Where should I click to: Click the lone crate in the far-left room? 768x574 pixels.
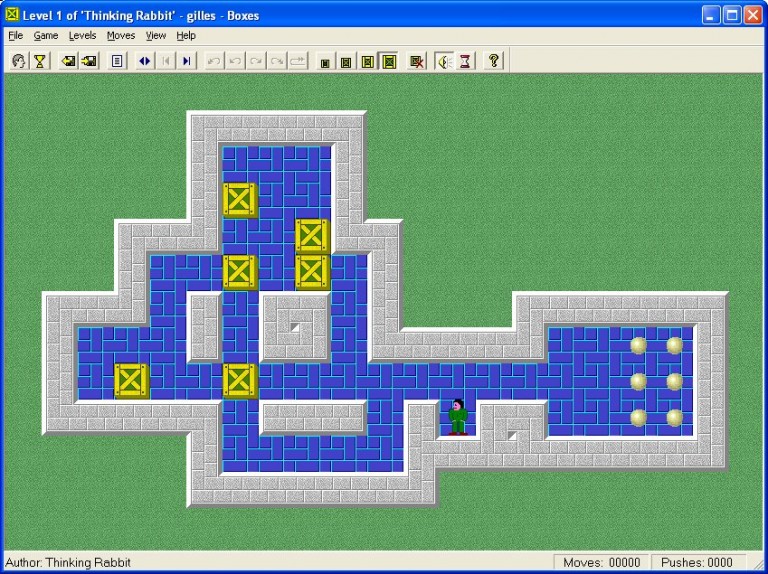[131, 381]
